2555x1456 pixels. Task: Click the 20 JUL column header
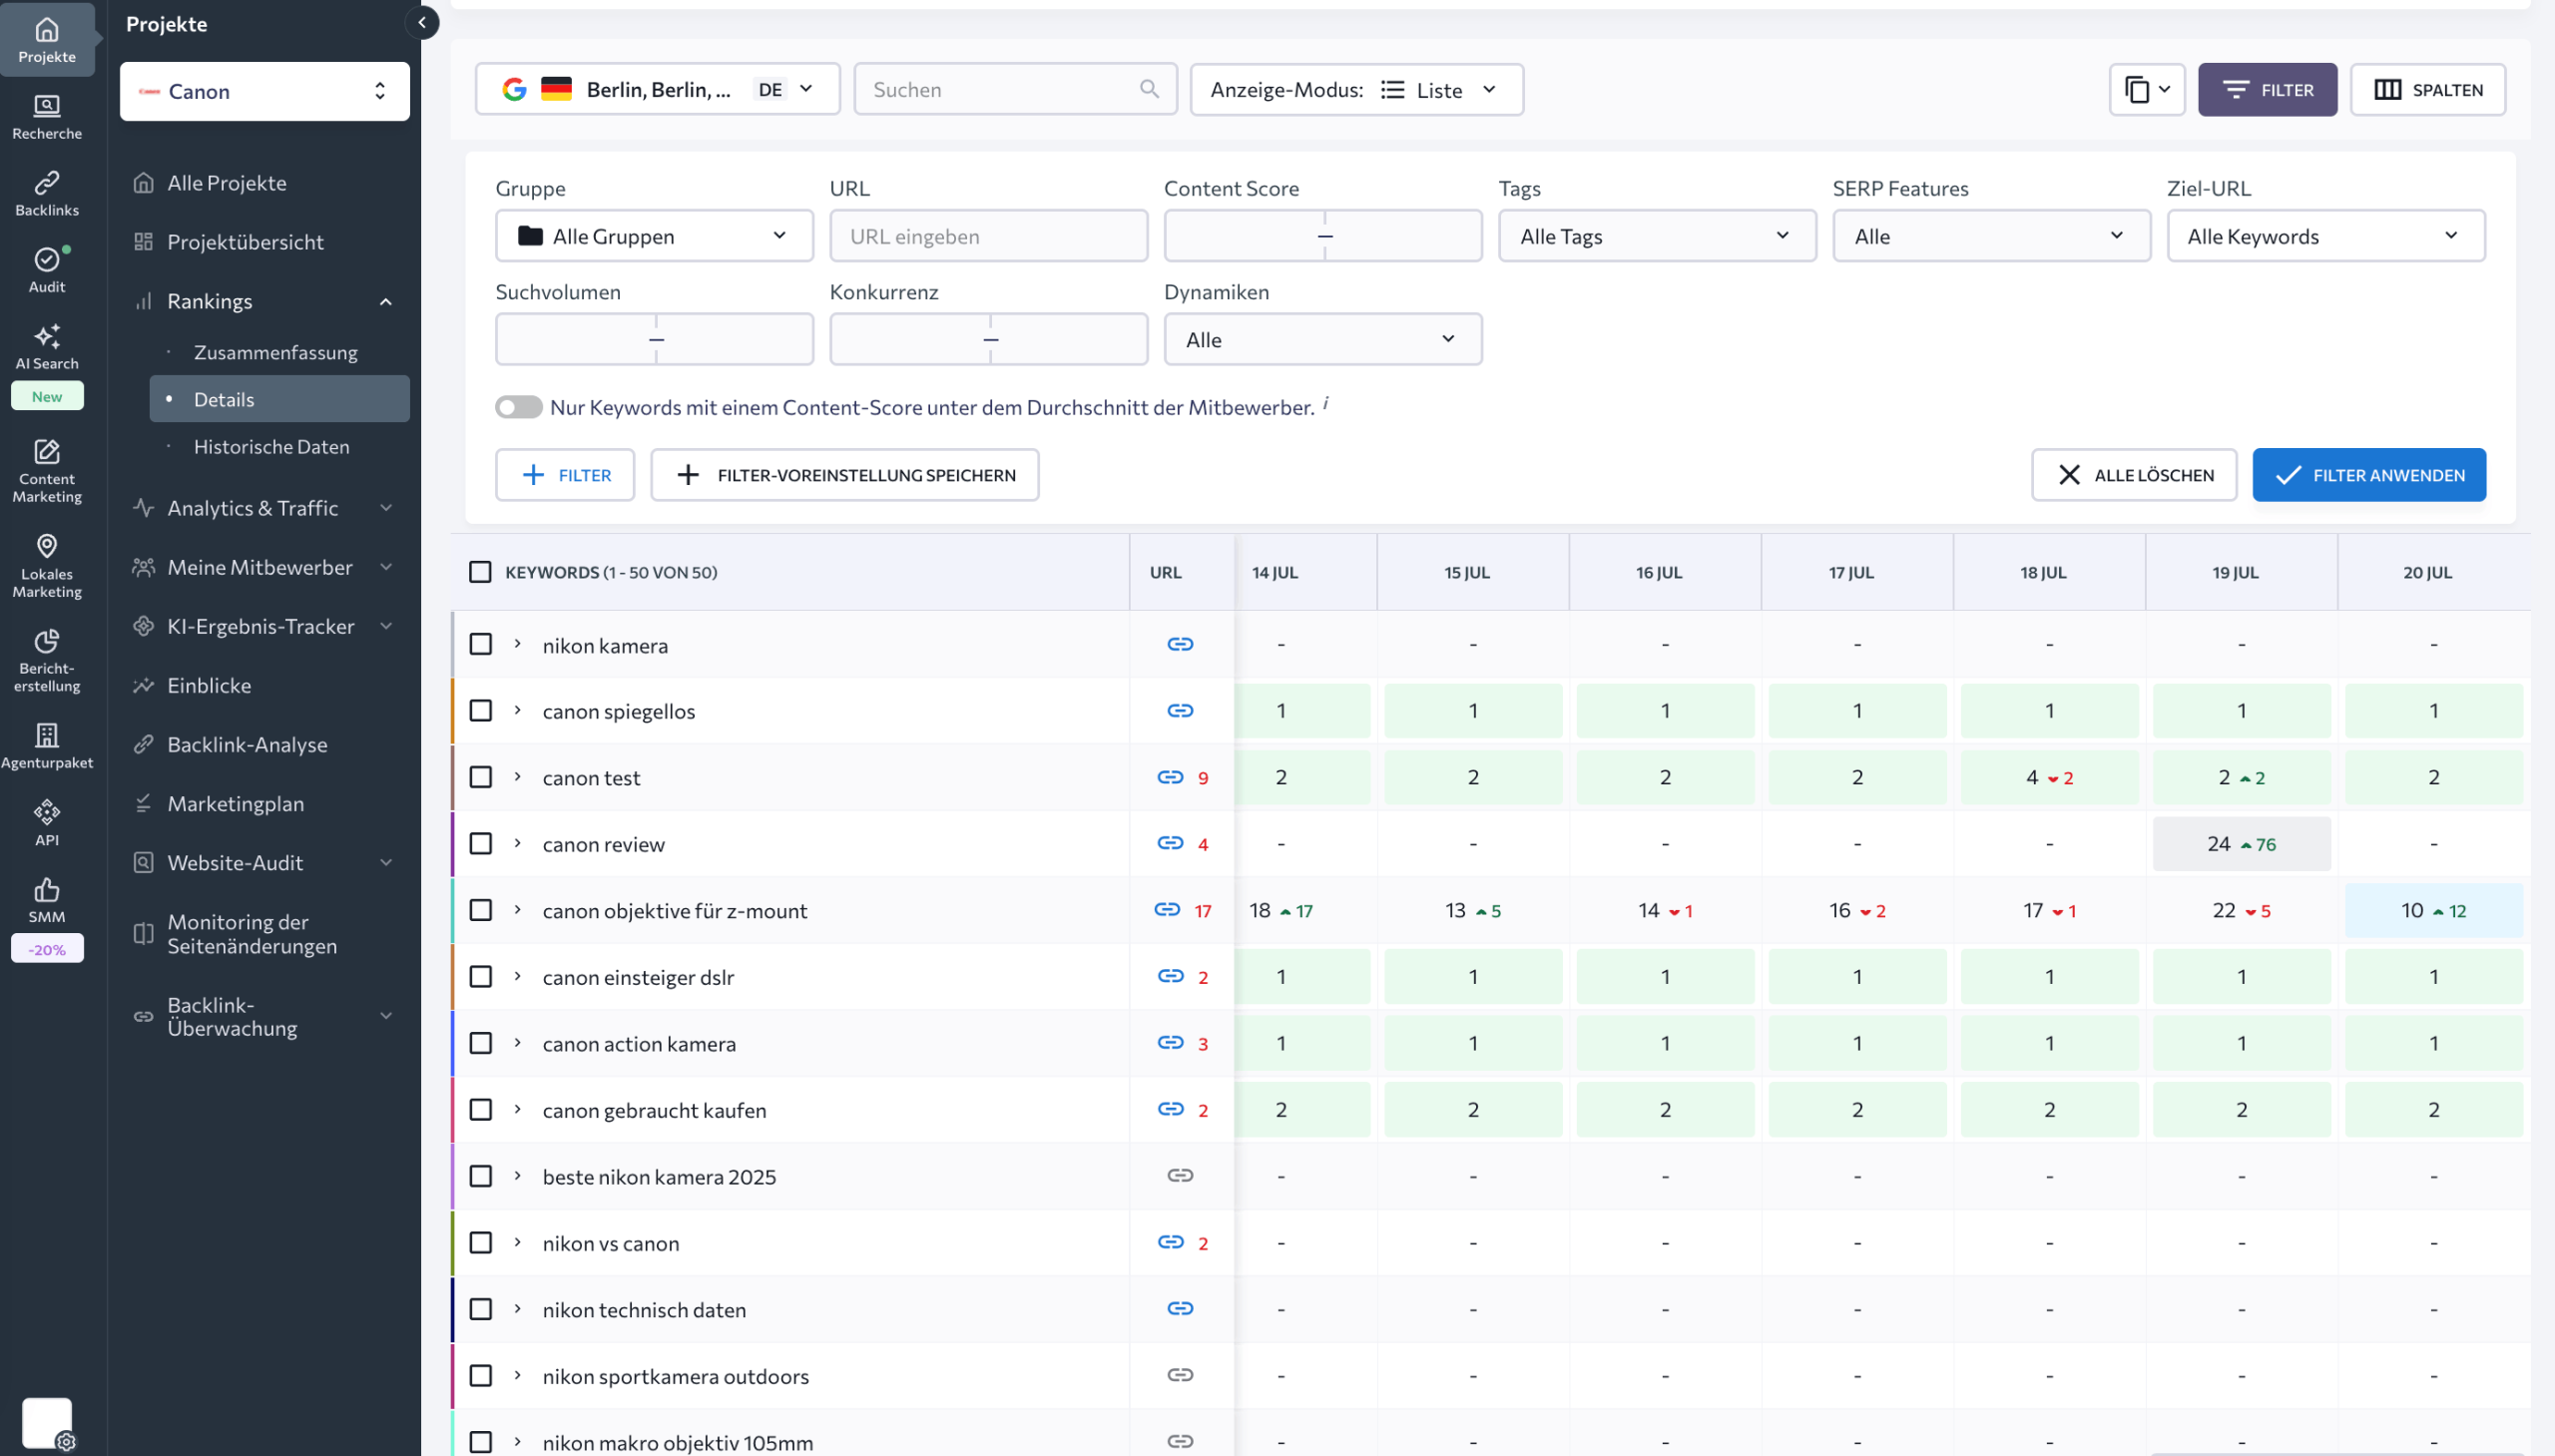coord(2427,572)
